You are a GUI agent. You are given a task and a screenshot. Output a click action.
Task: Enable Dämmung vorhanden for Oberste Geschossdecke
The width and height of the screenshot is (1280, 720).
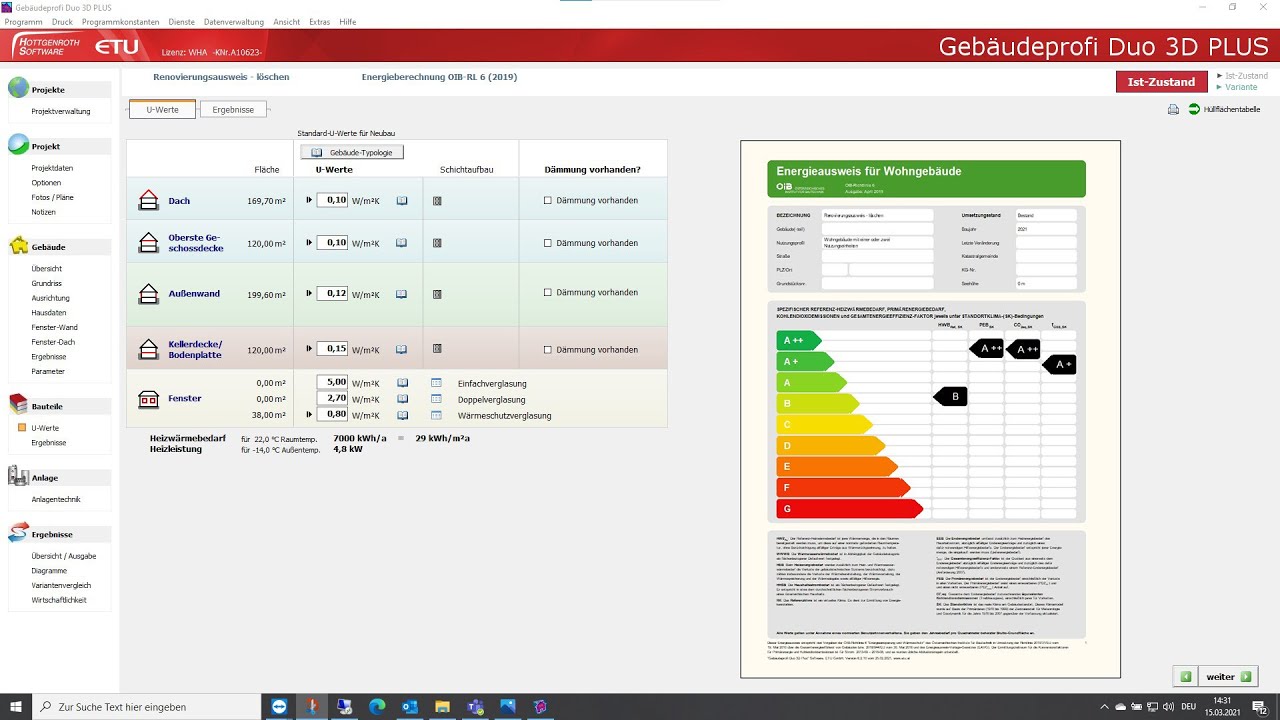click(x=547, y=243)
